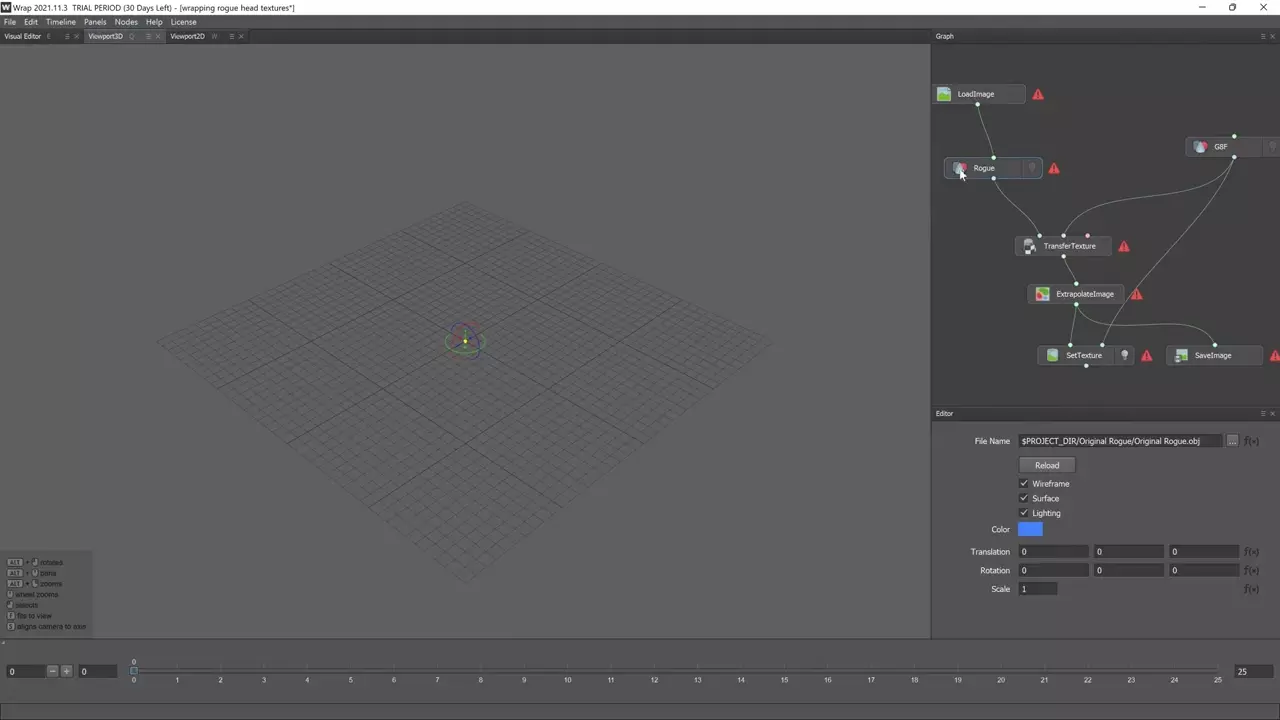Switch to the Viewport2D tab
The width and height of the screenshot is (1280, 720).
[187, 36]
